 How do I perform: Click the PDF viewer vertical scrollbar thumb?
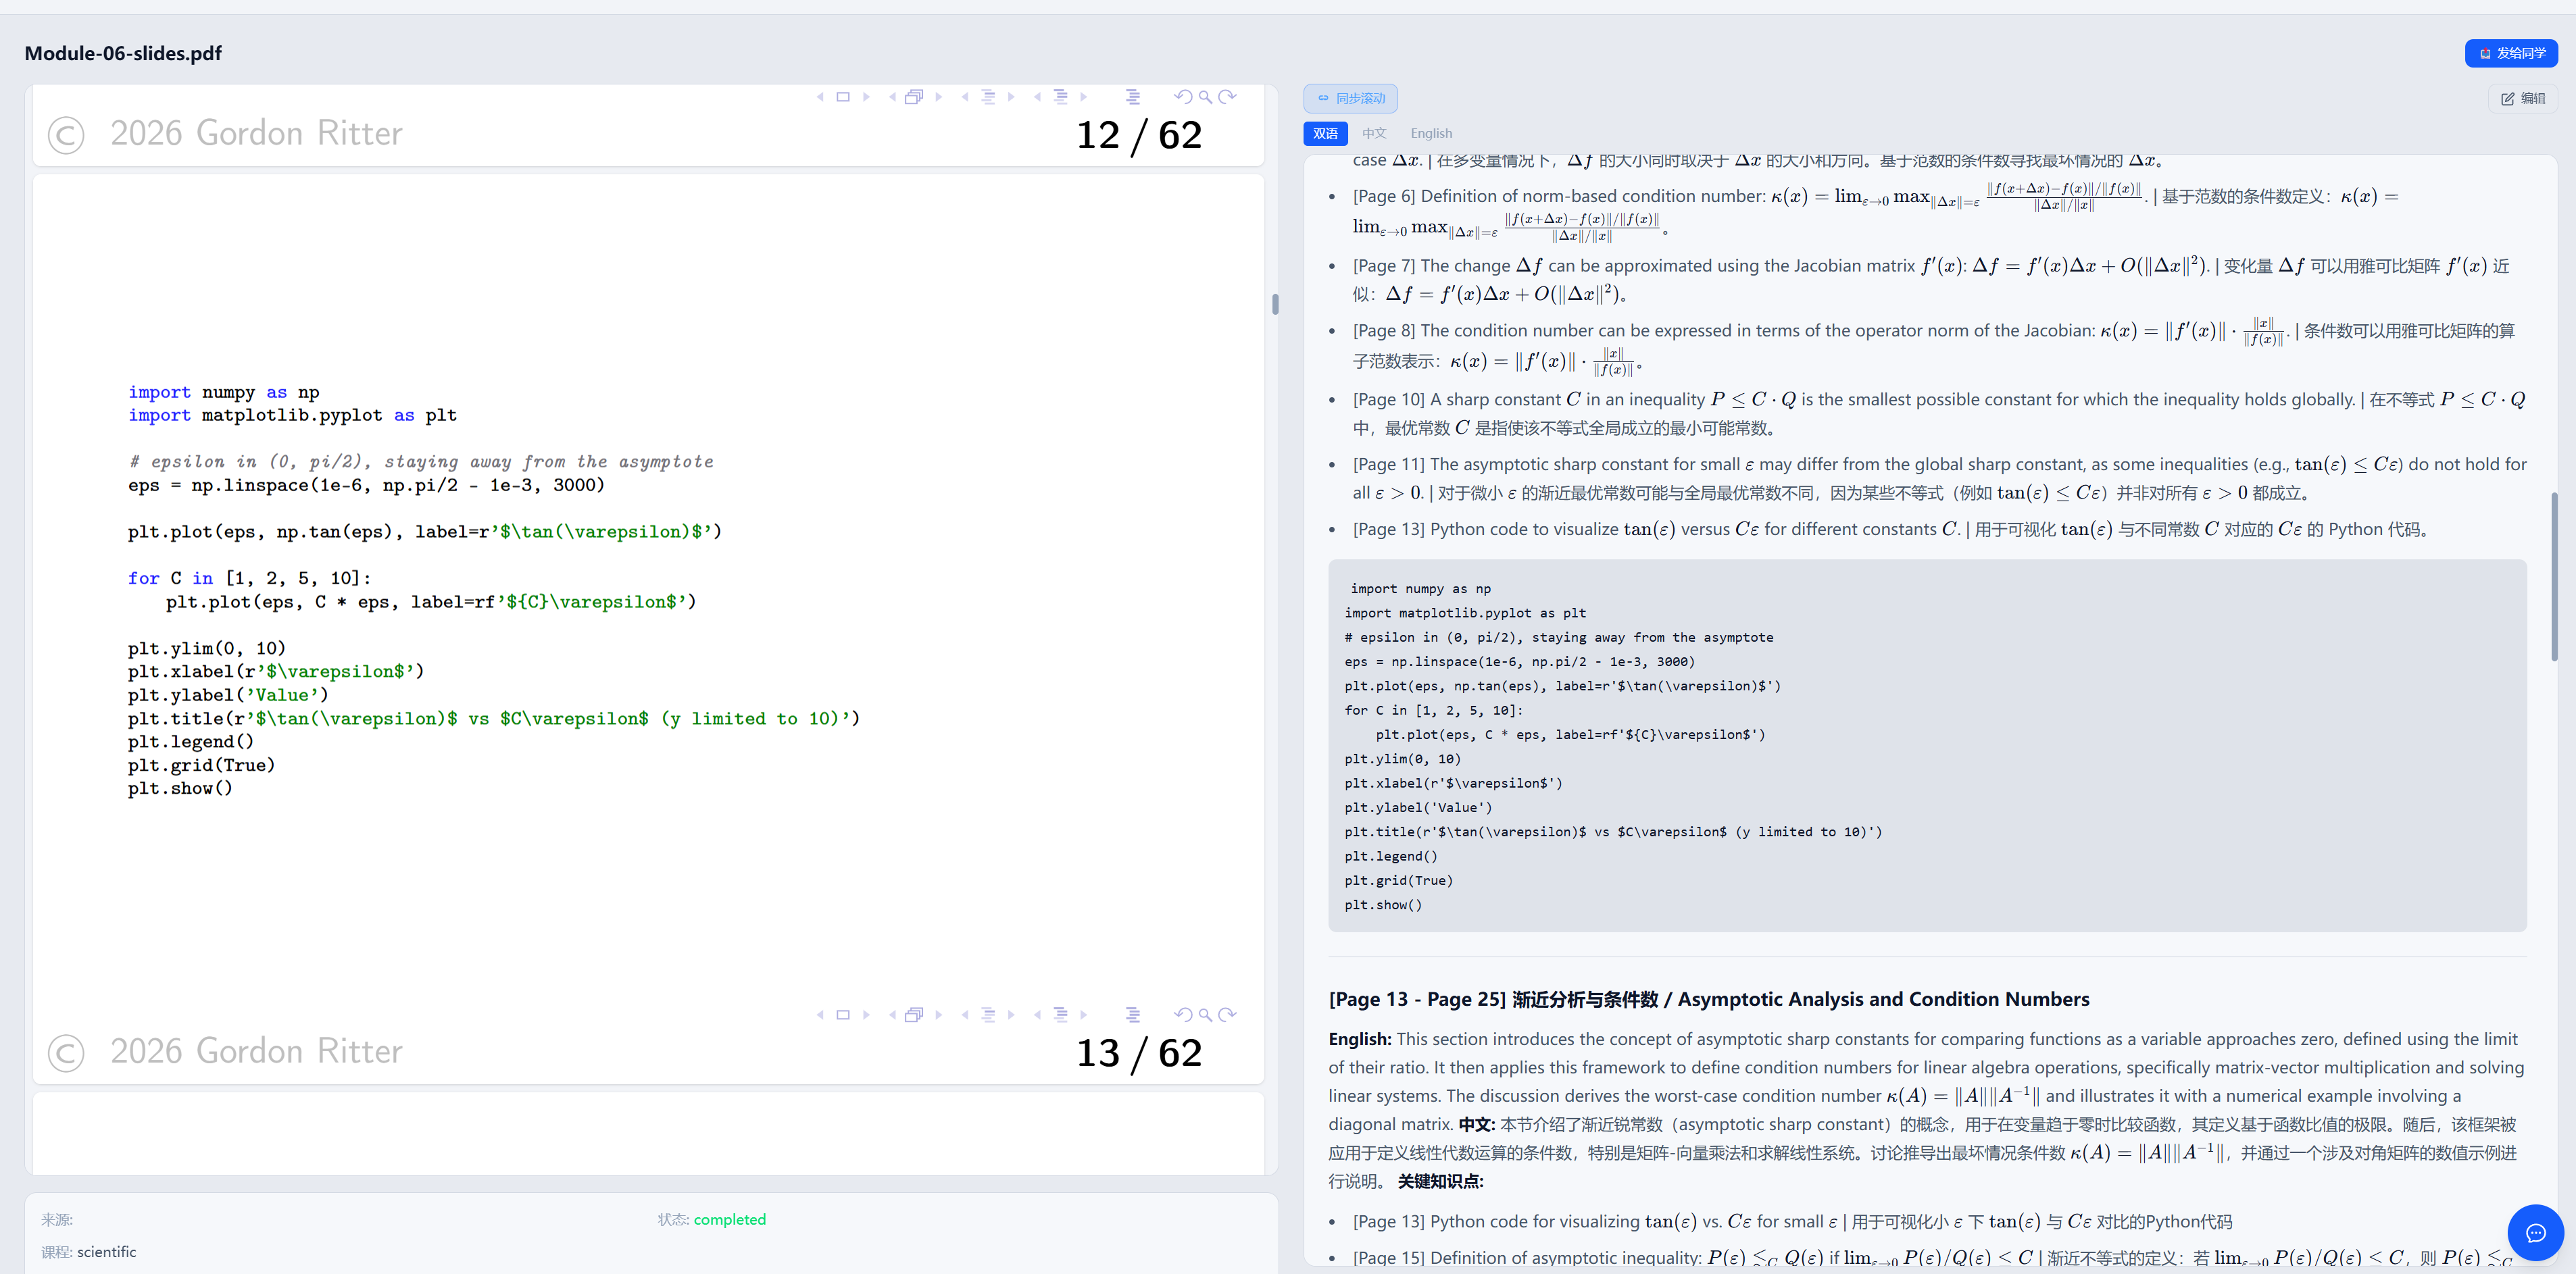[1275, 304]
